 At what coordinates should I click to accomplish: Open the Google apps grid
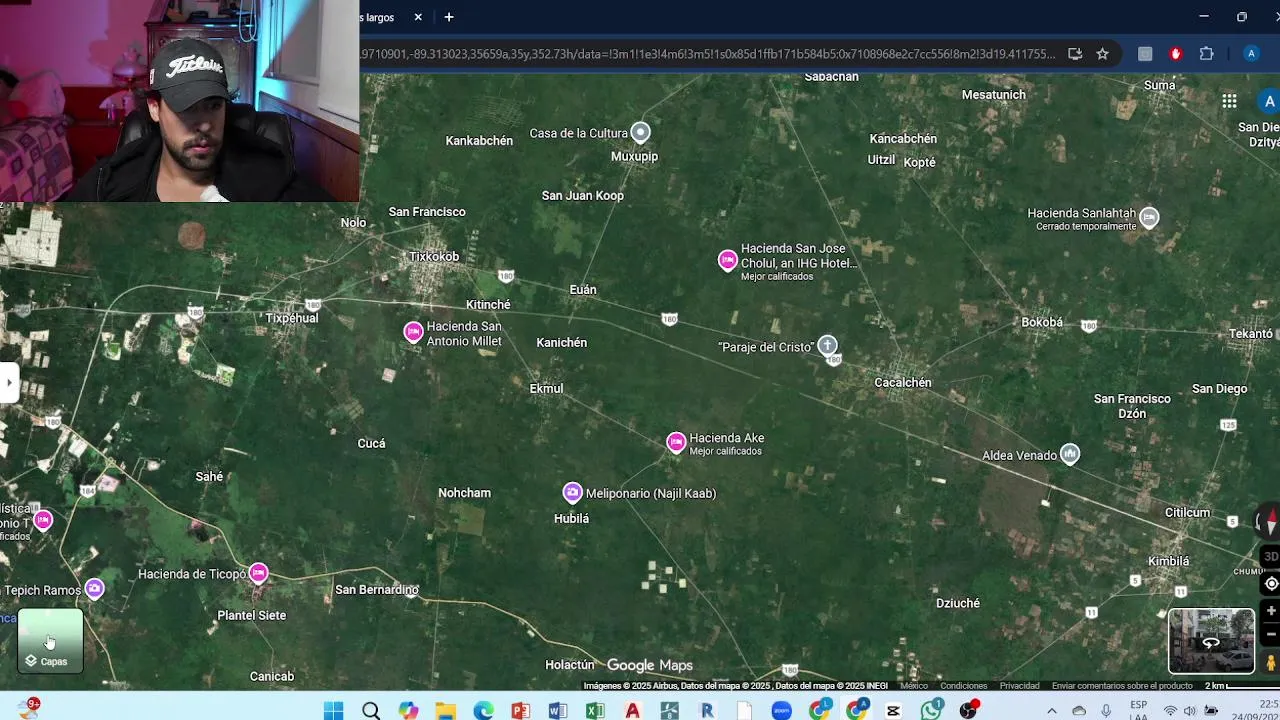click(1229, 101)
